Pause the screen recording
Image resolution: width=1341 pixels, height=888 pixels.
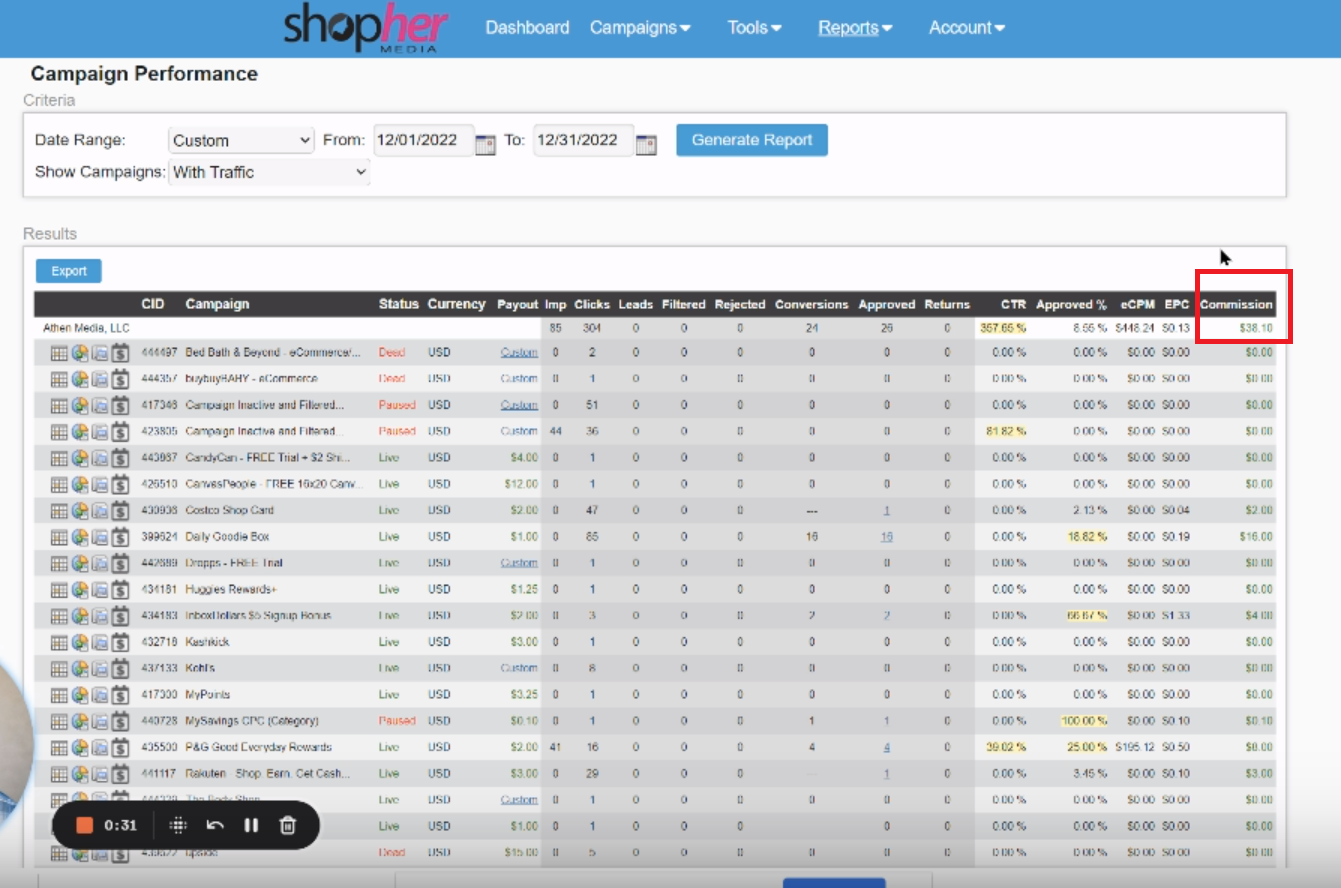(x=251, y=825)
